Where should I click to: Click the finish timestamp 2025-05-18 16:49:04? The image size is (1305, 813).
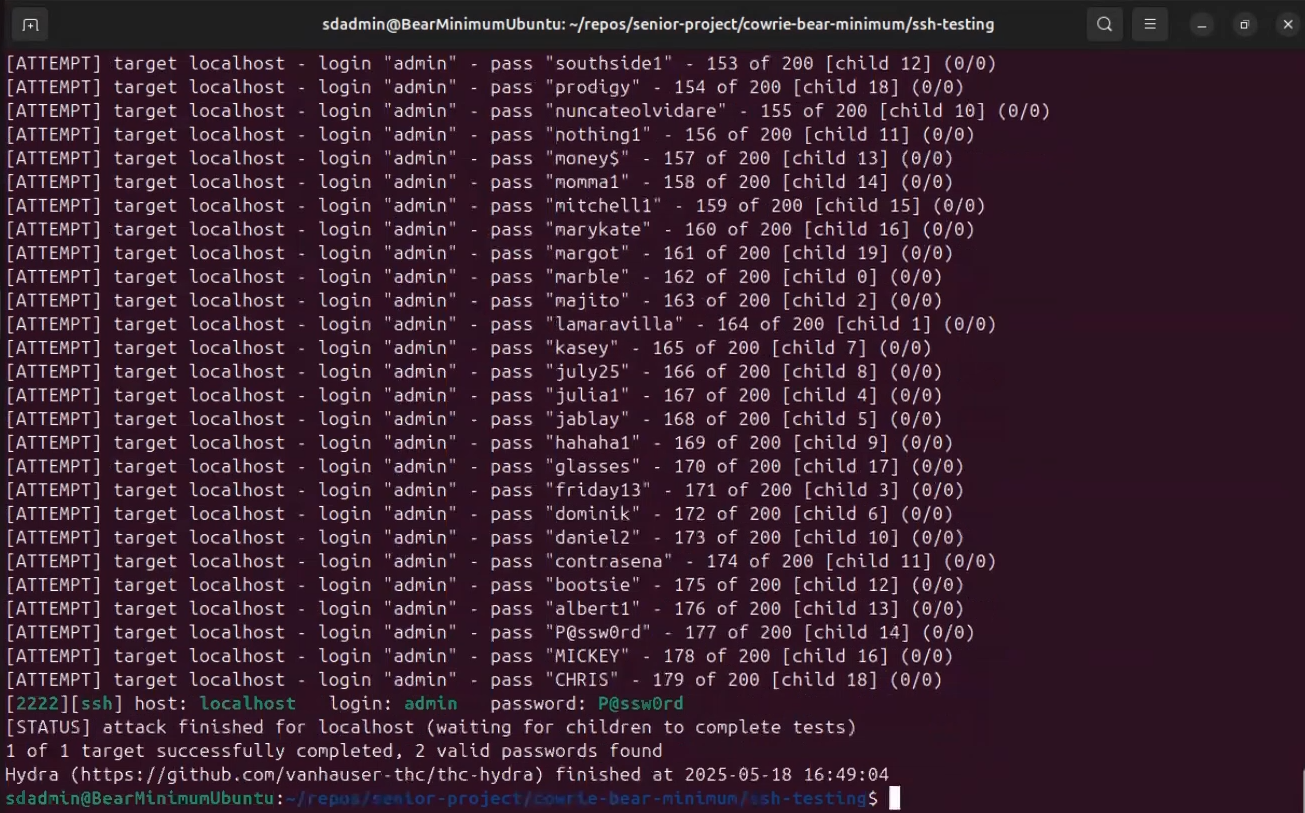787,774
